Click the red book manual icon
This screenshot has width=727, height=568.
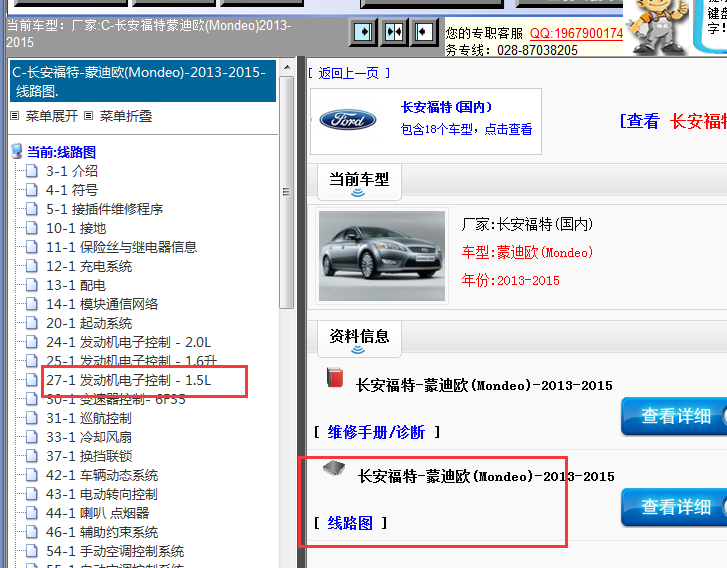[335, 377]
